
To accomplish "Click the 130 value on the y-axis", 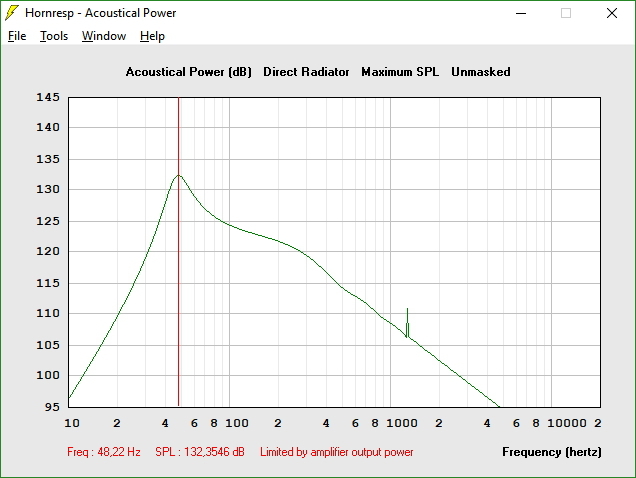I will tap(48, 189).
